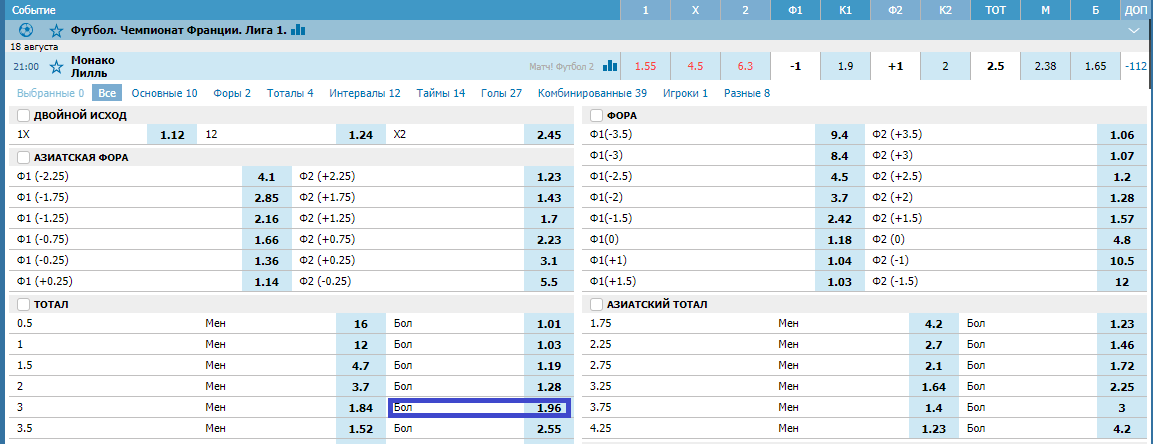Screen dimensions: 1153x444
Task: Click league title Футбол. Чемпионат Франции. Лига 1.
Action: (179, 30)
